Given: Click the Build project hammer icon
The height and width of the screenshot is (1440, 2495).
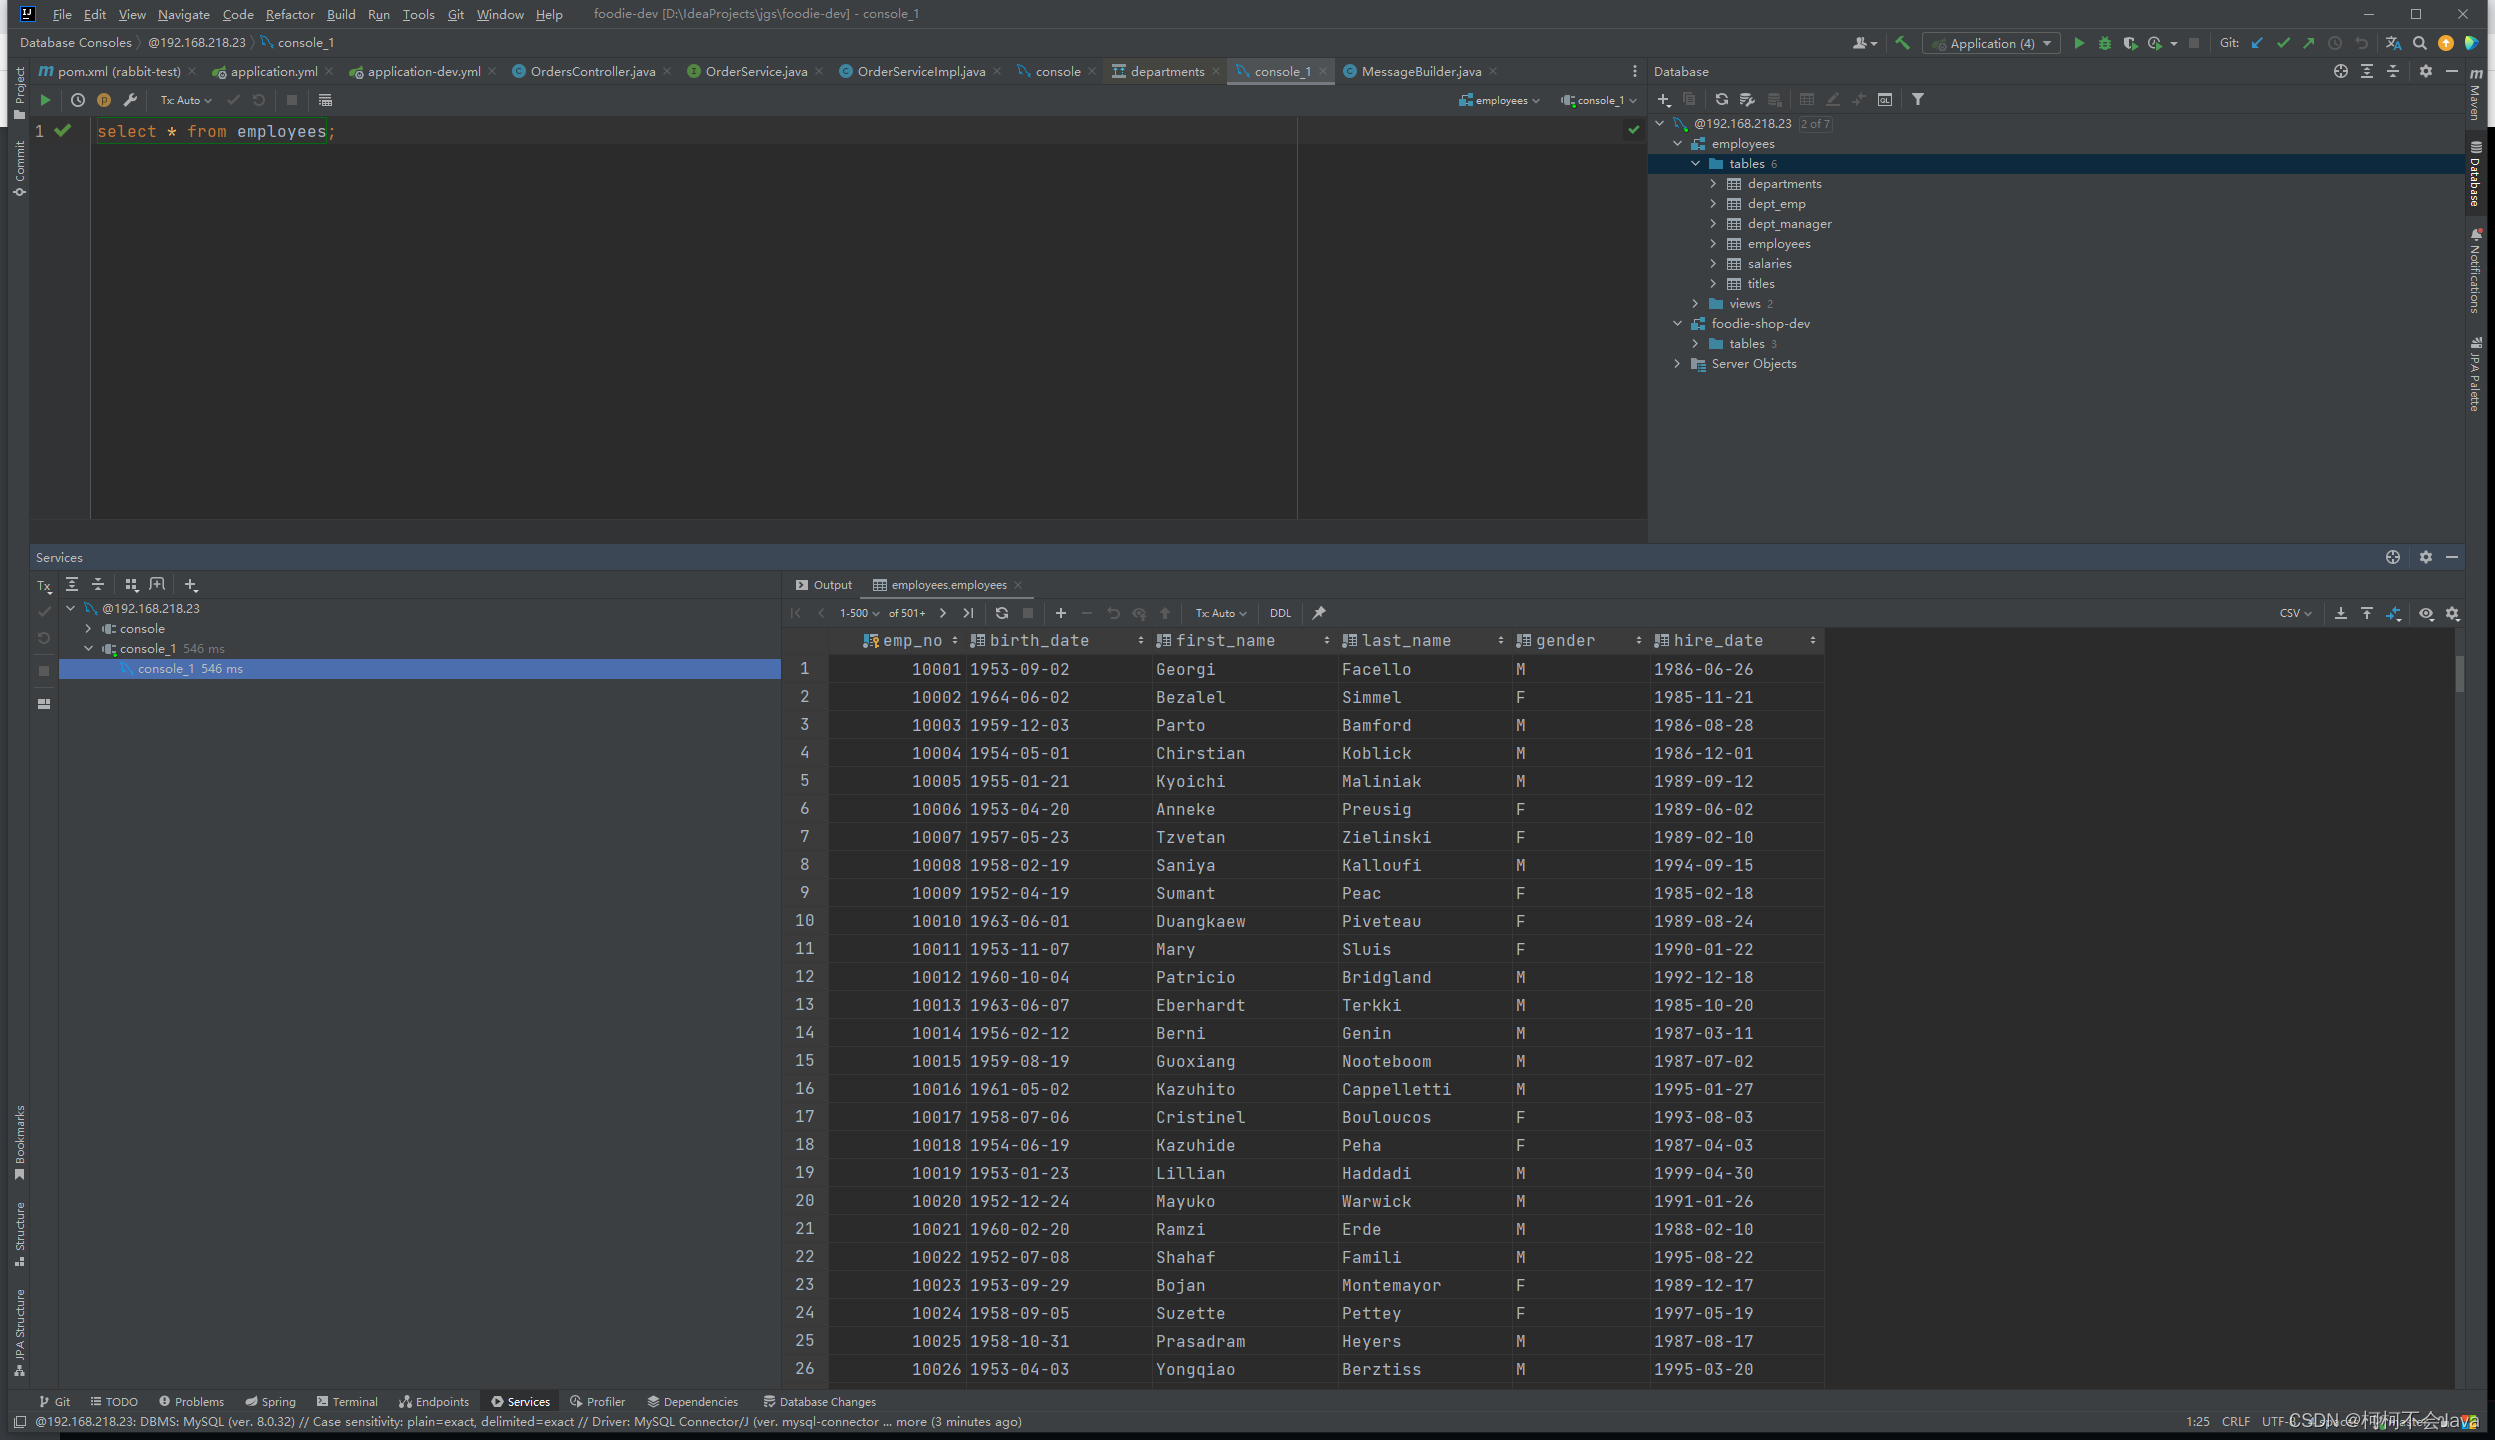Looking at the screenshot, I should (1902, 43).
